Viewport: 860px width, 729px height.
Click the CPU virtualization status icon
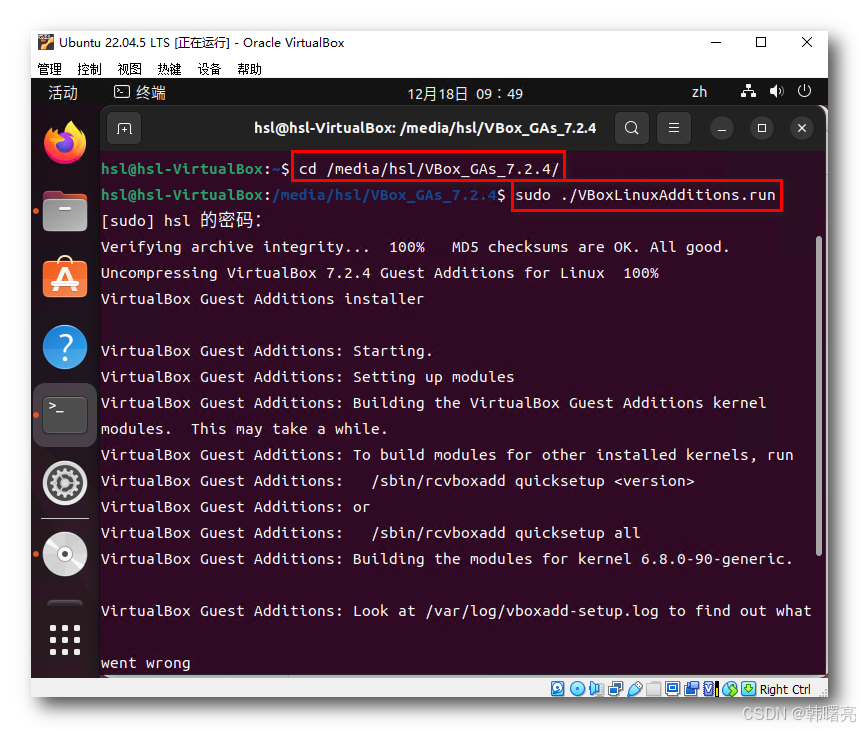coord(711,689)
